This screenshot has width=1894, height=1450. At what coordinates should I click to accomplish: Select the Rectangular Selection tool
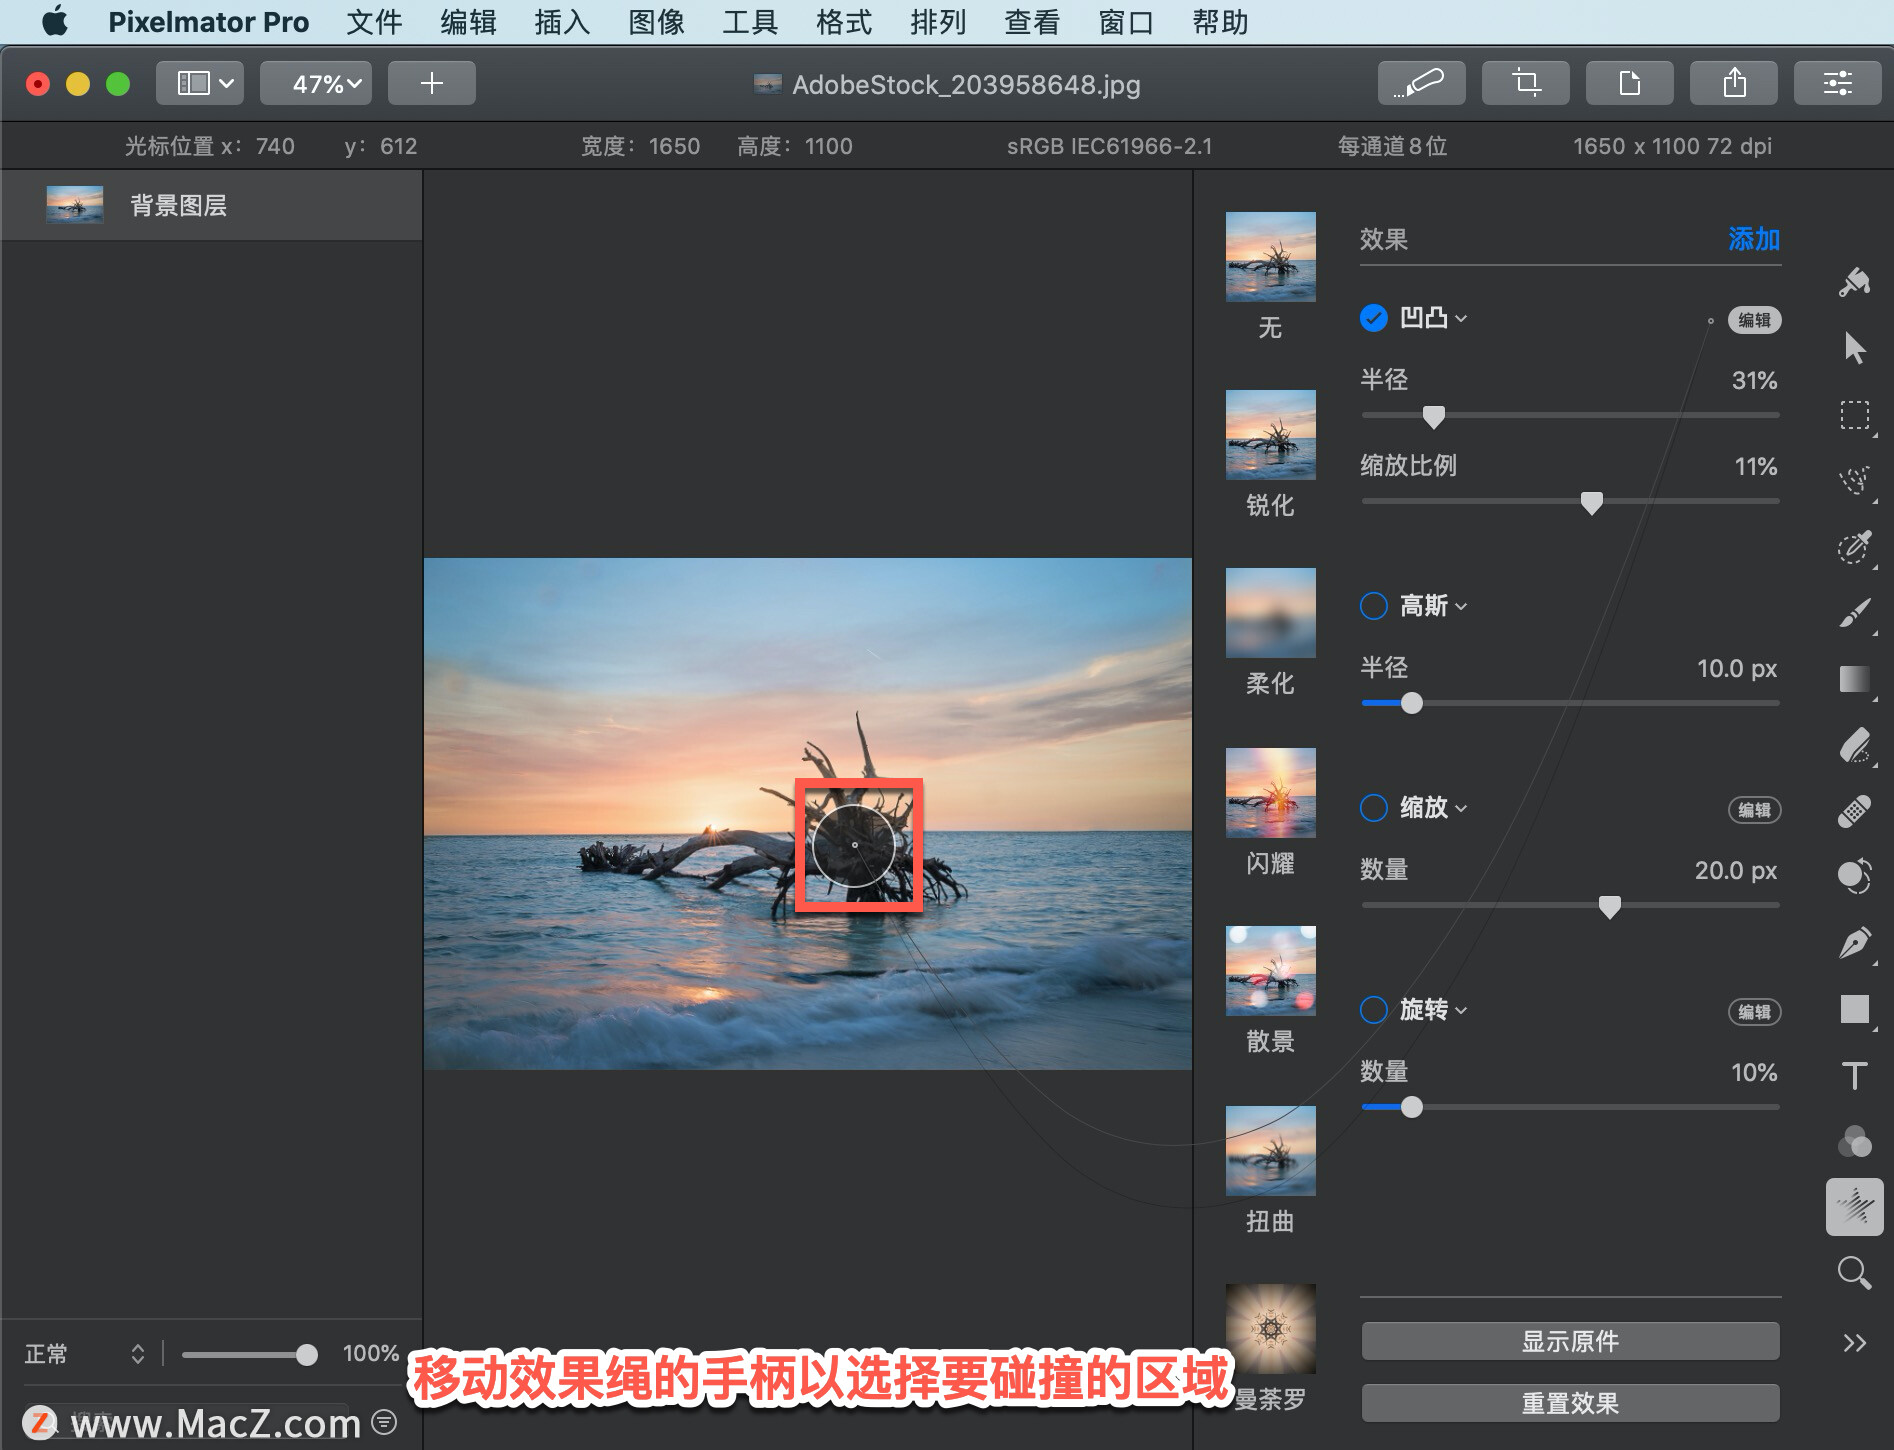click(x=1855, y=415)
